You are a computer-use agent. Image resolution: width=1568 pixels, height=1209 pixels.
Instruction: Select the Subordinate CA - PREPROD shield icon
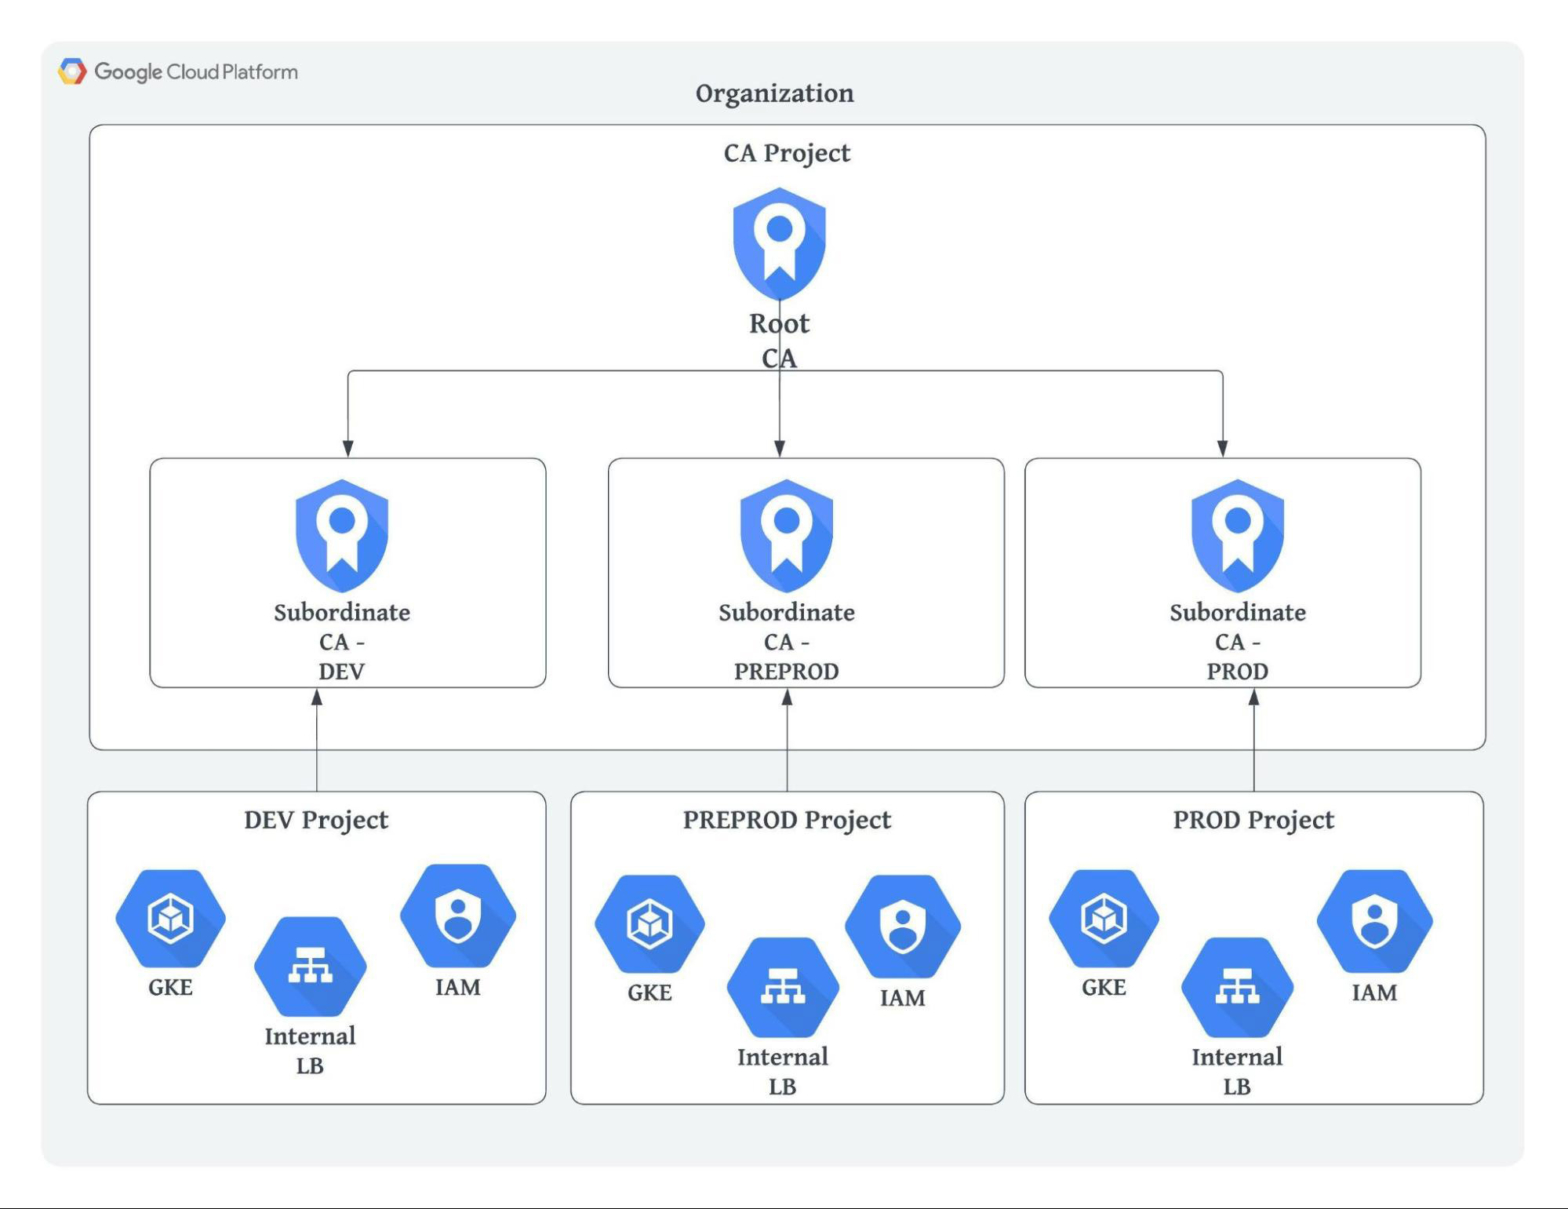pyautogui.click(x=786, y=536)
